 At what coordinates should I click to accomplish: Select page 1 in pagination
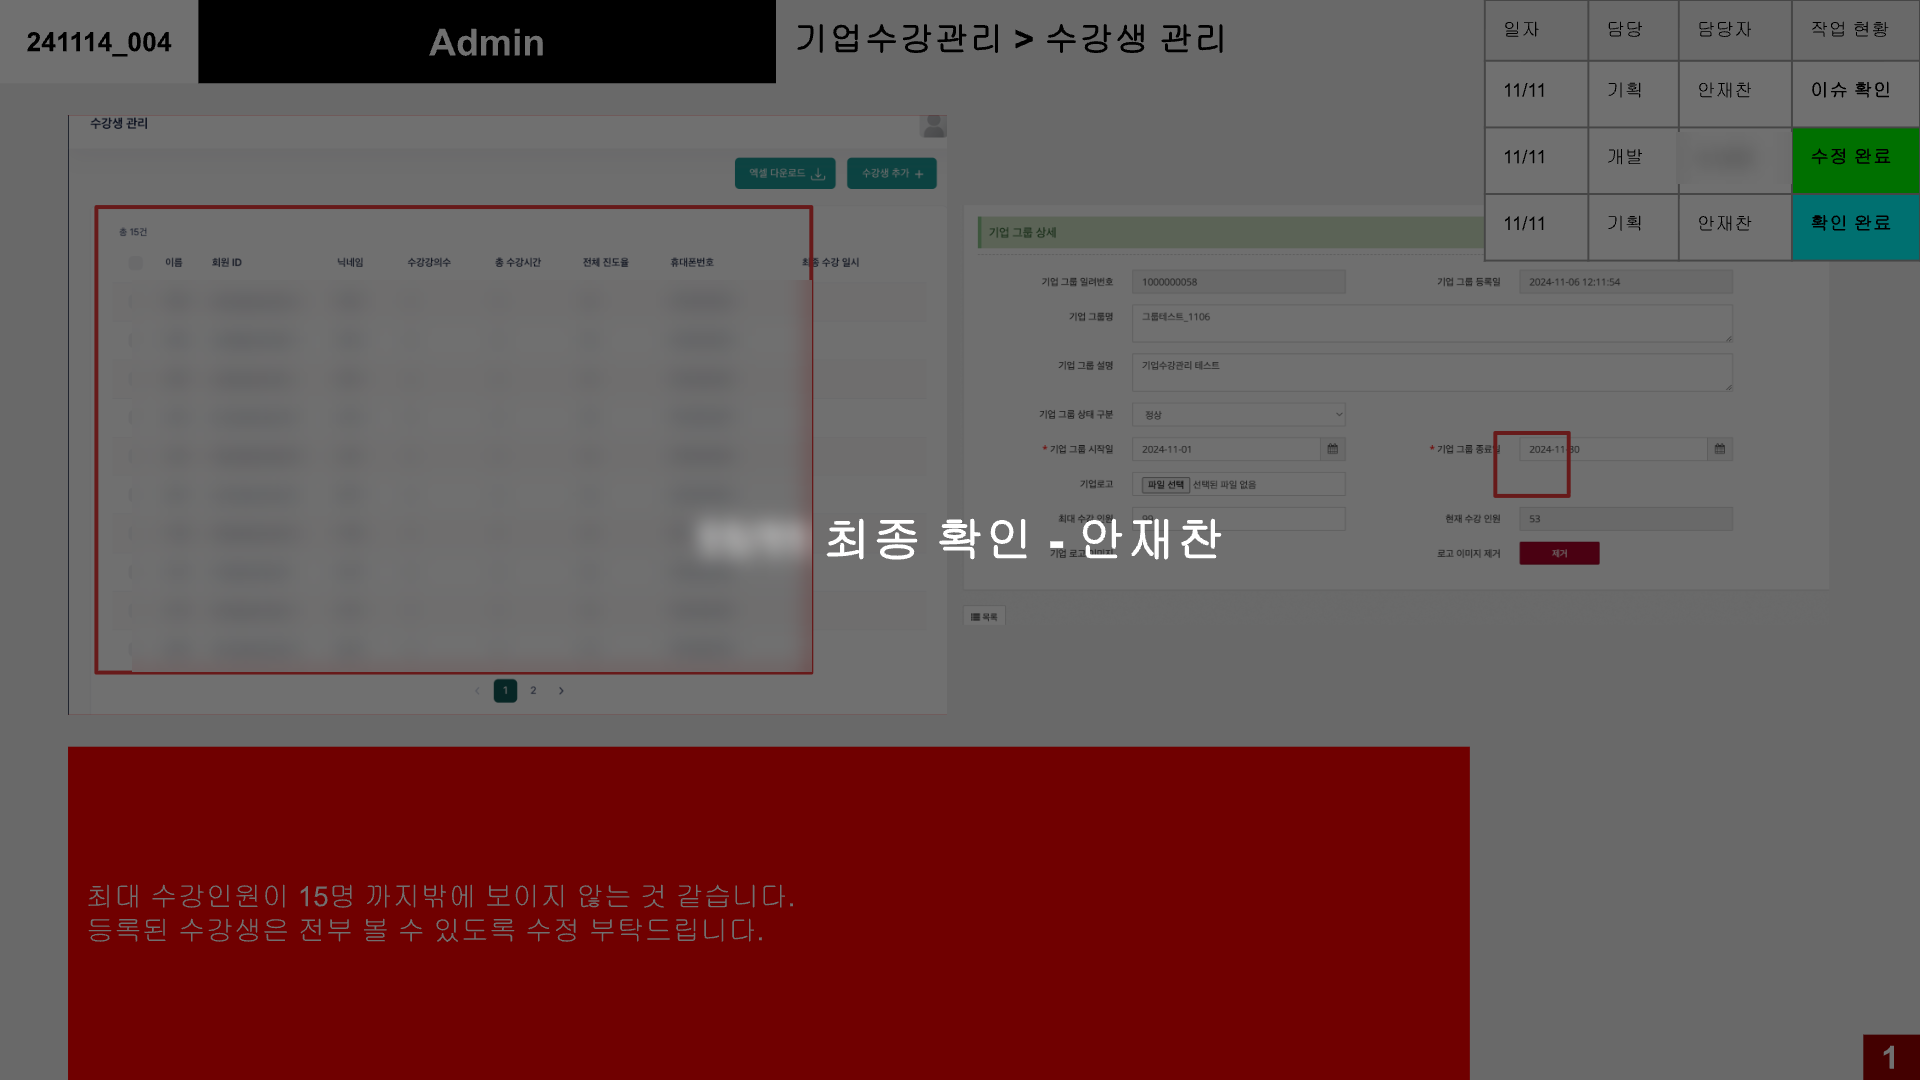point(505,690)
